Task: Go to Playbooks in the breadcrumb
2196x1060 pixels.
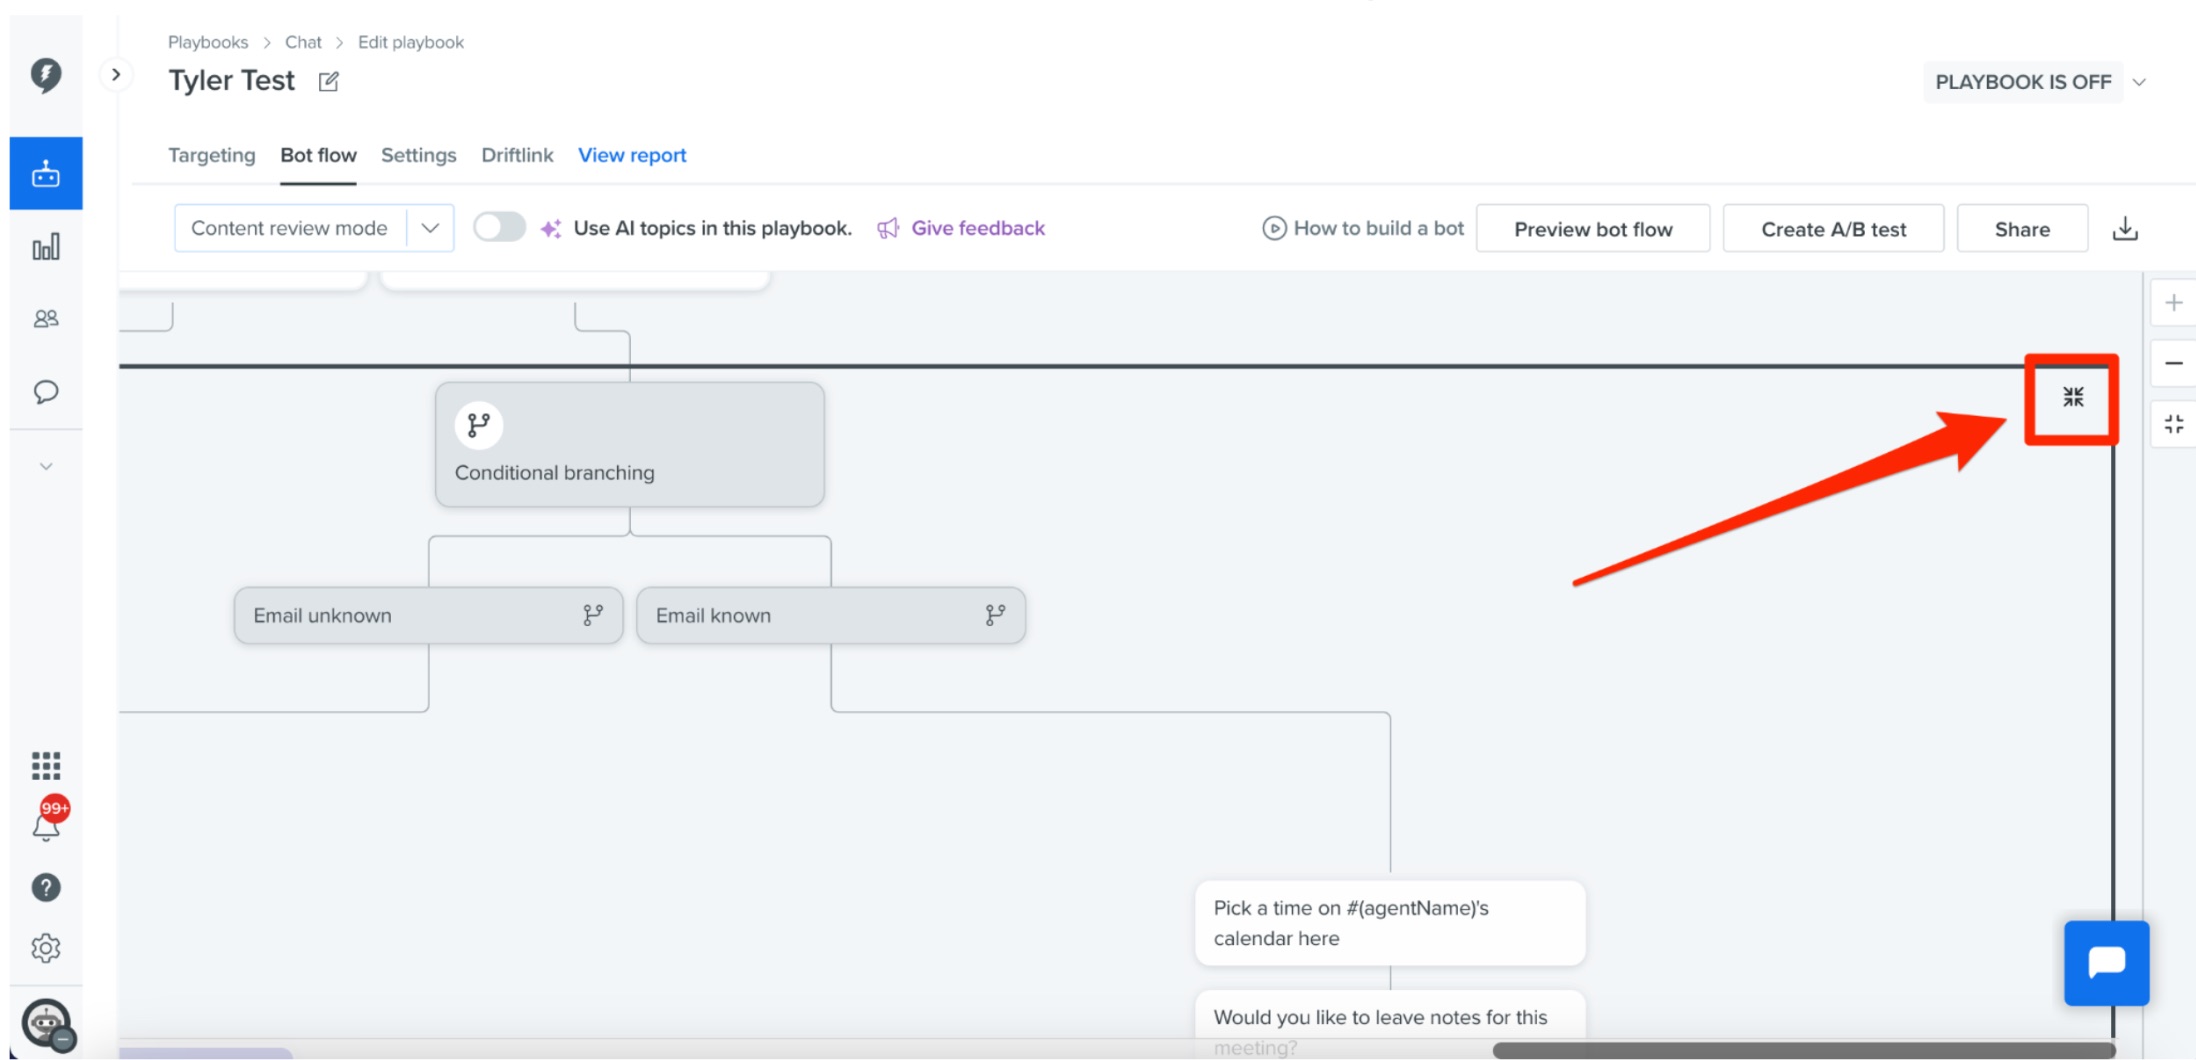Action: coord(208,42)
